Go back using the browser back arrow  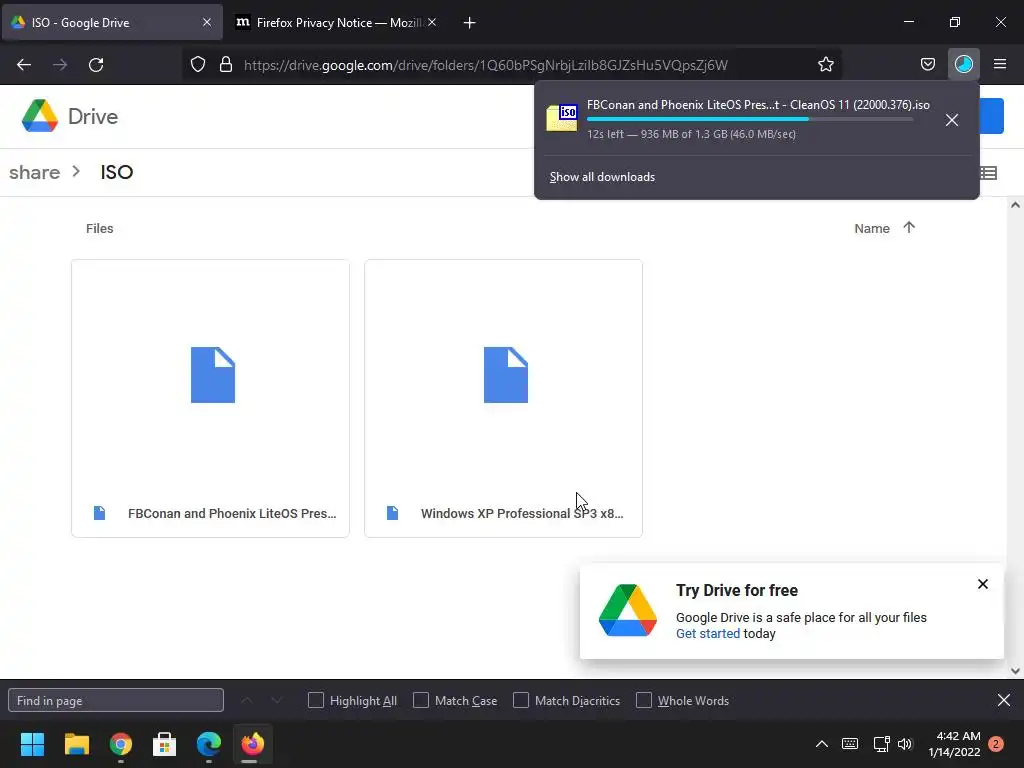(x=24, y=65)
